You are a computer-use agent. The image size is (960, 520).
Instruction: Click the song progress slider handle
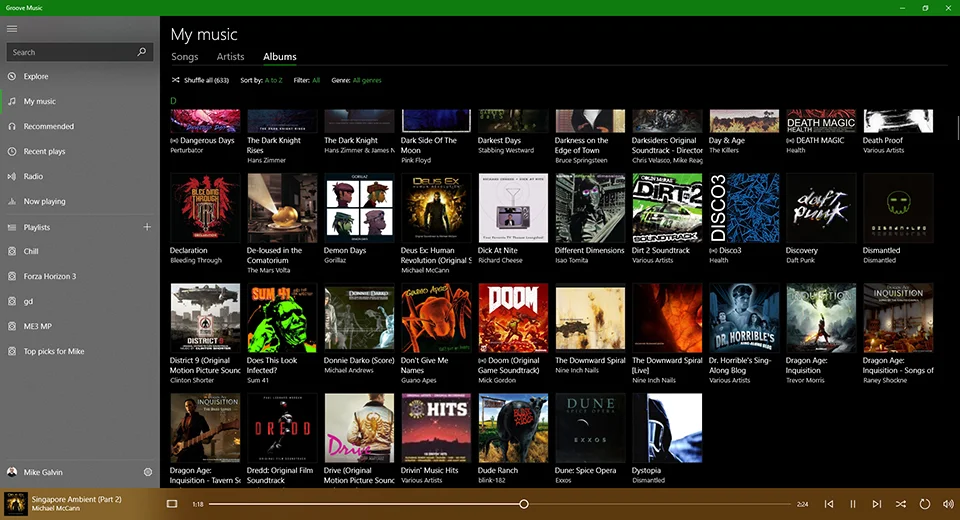[523, 504]
